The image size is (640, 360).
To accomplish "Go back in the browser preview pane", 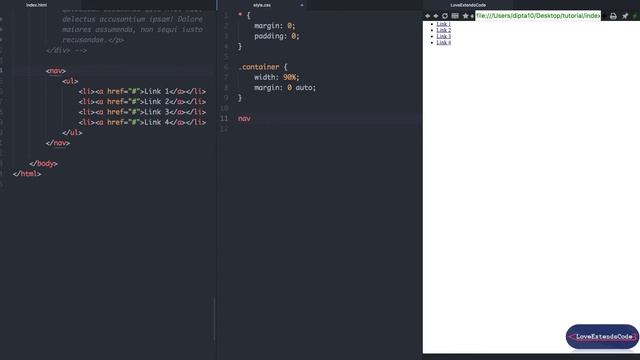I will click(x=427, y=16).
